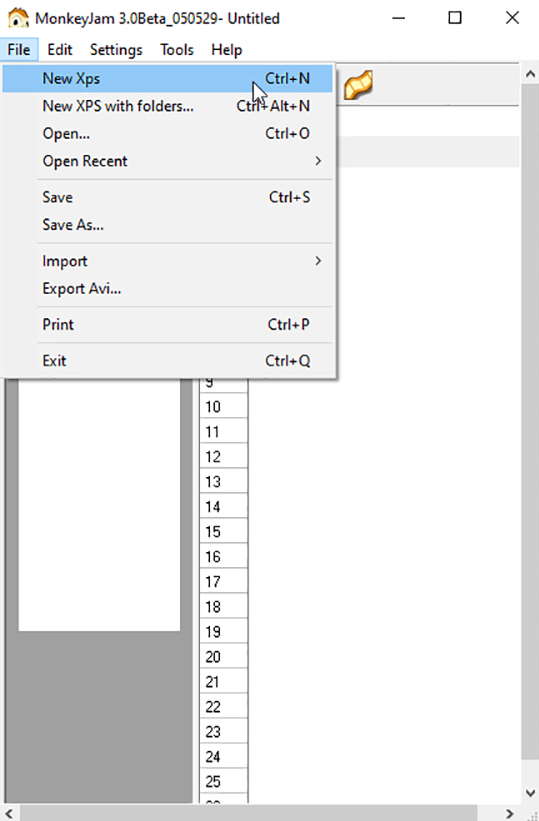Click Open... in the File menu
The height and width of the screenshot is (821, 539).
tap(167, 134)
